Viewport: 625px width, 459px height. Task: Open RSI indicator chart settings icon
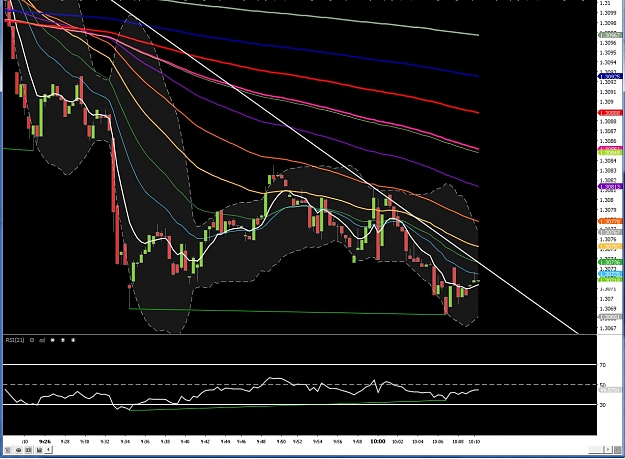point(42,340)
